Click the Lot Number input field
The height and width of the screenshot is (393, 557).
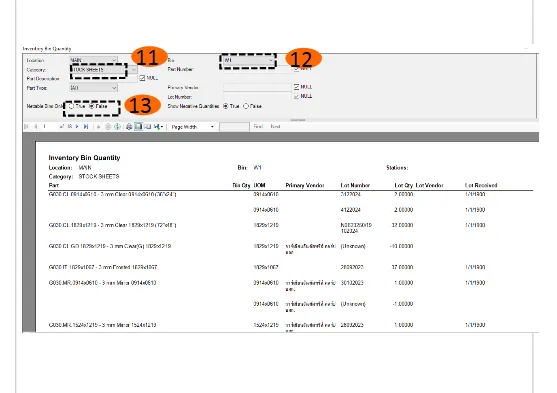tap(257, 96)
